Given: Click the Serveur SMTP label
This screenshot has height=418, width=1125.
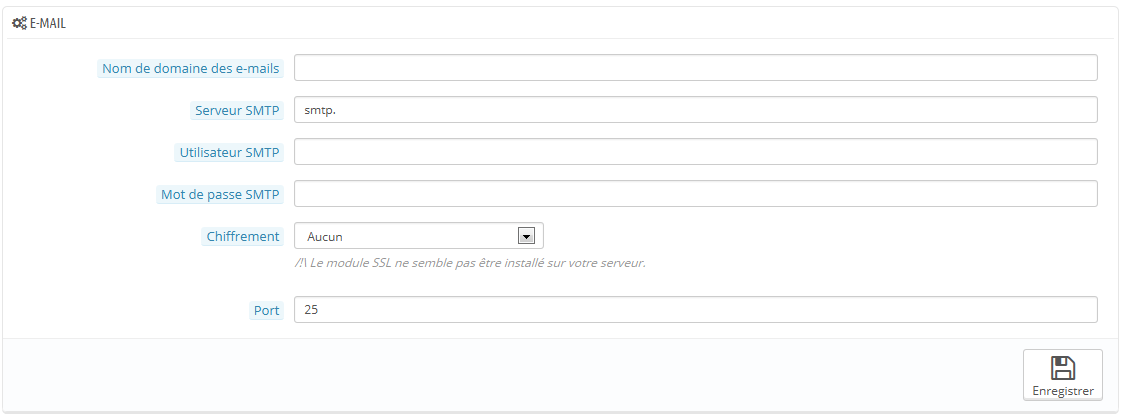Looking at the screenshot, I should [237, 110].
